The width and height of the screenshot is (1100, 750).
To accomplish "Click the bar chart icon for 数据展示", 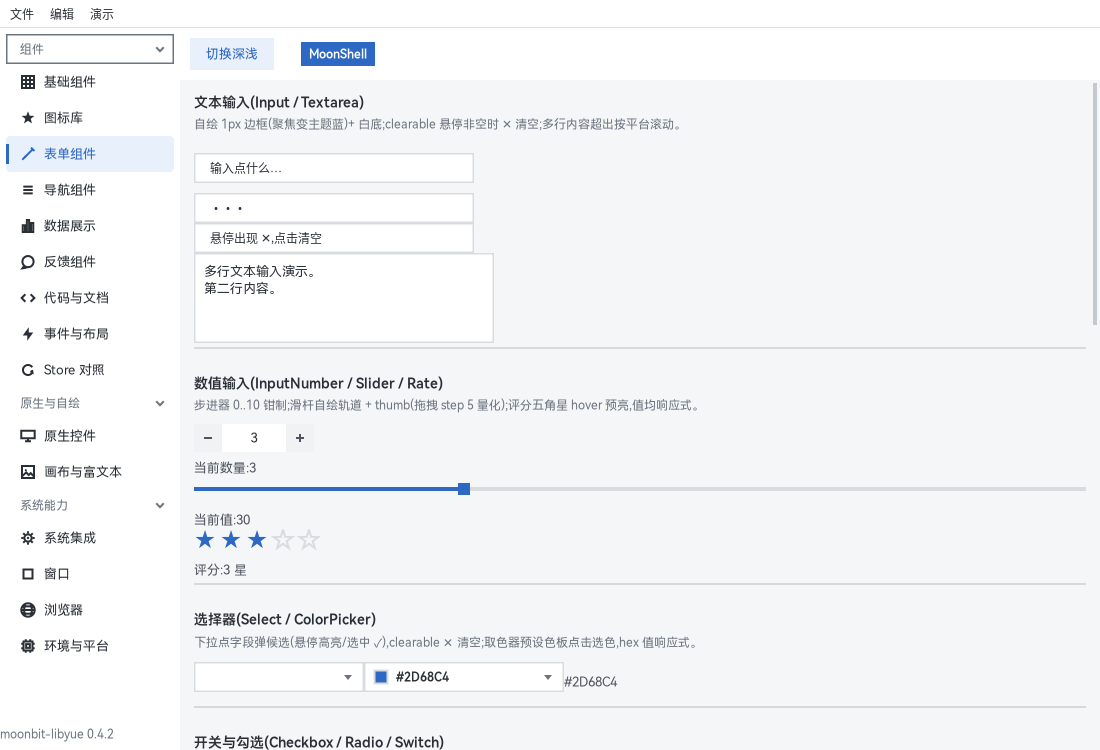I will point(28,226).
